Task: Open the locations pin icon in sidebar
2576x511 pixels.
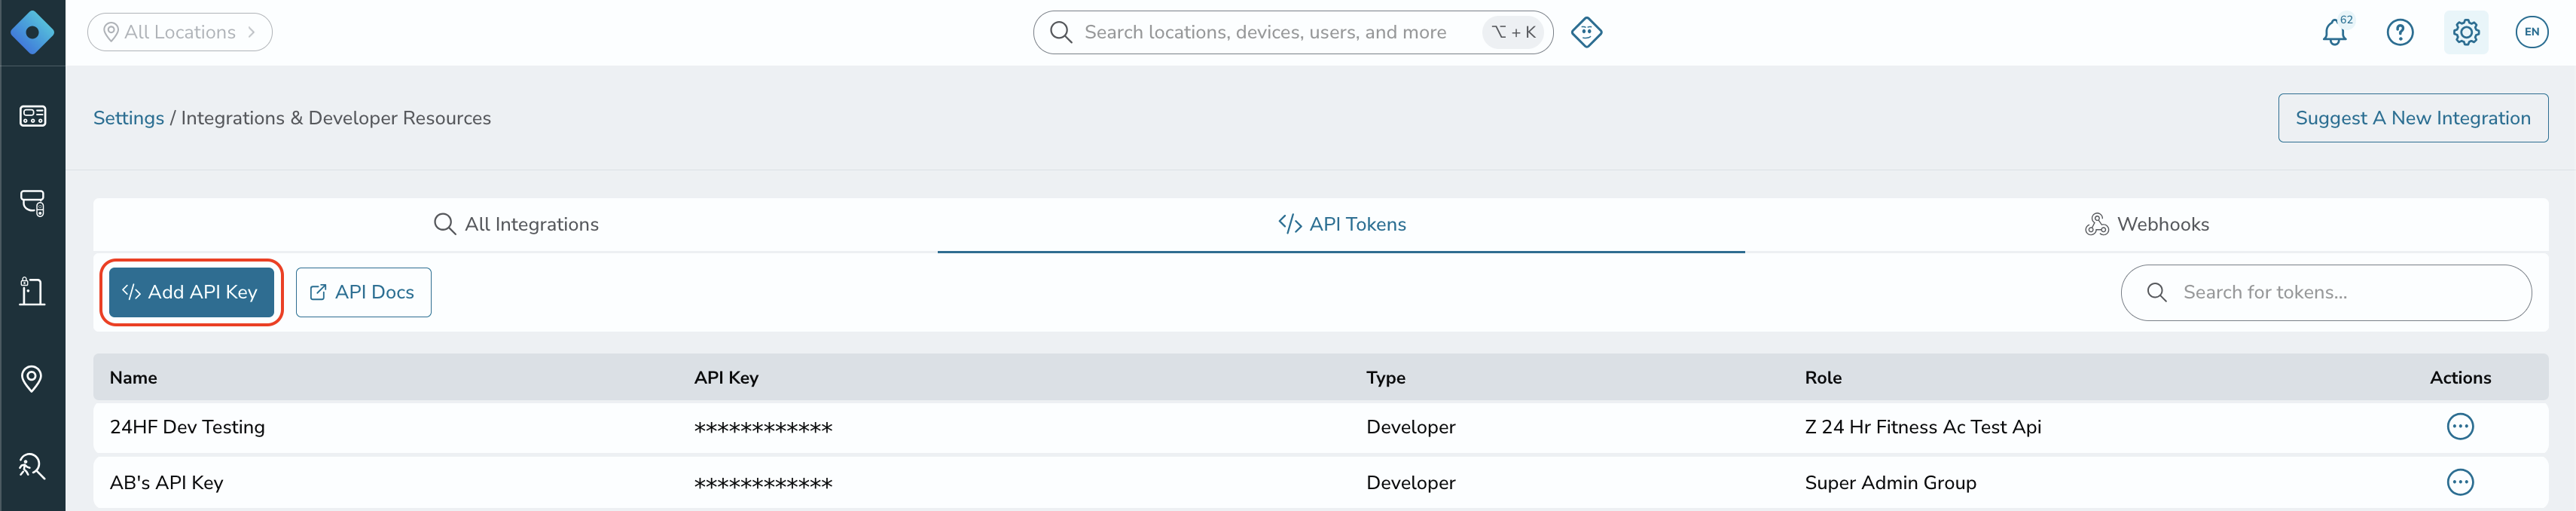Action: pyautogui.click(x=32, y=379)
